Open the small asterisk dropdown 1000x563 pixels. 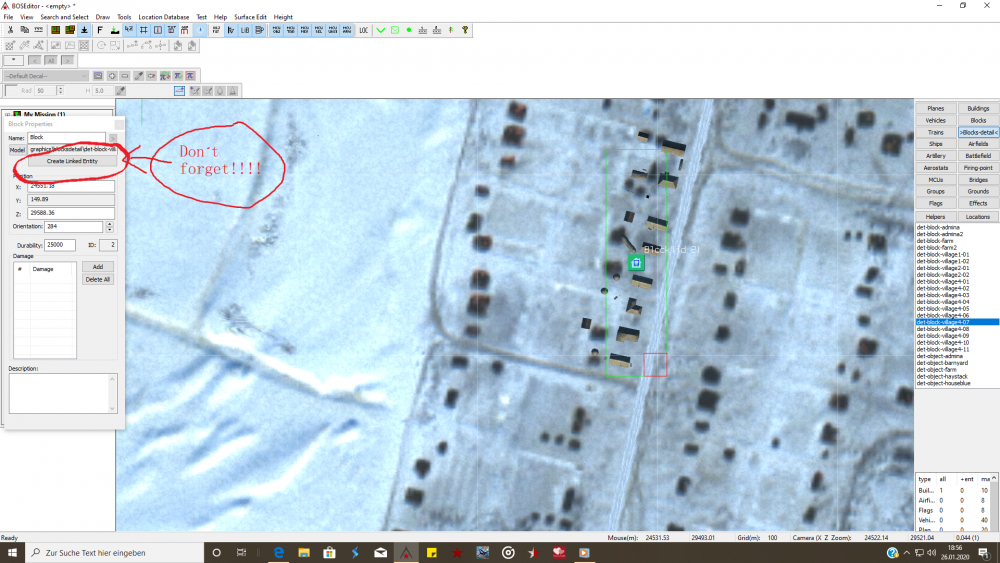point(13,60)
